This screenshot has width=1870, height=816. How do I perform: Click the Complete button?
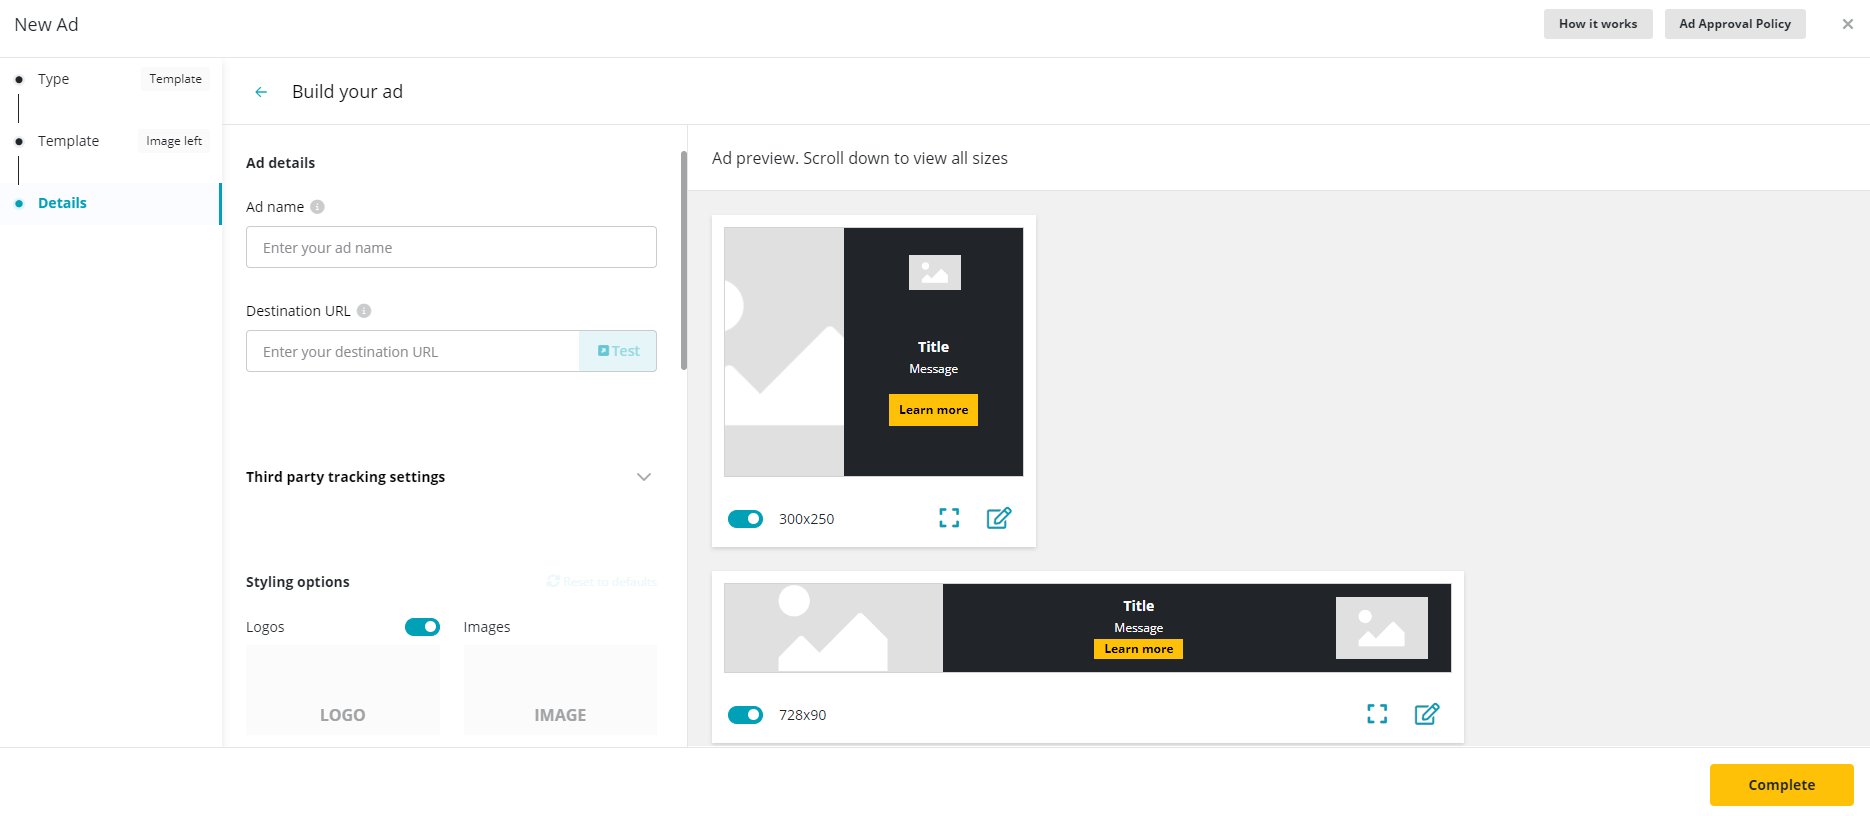(x=1781, y=785)
